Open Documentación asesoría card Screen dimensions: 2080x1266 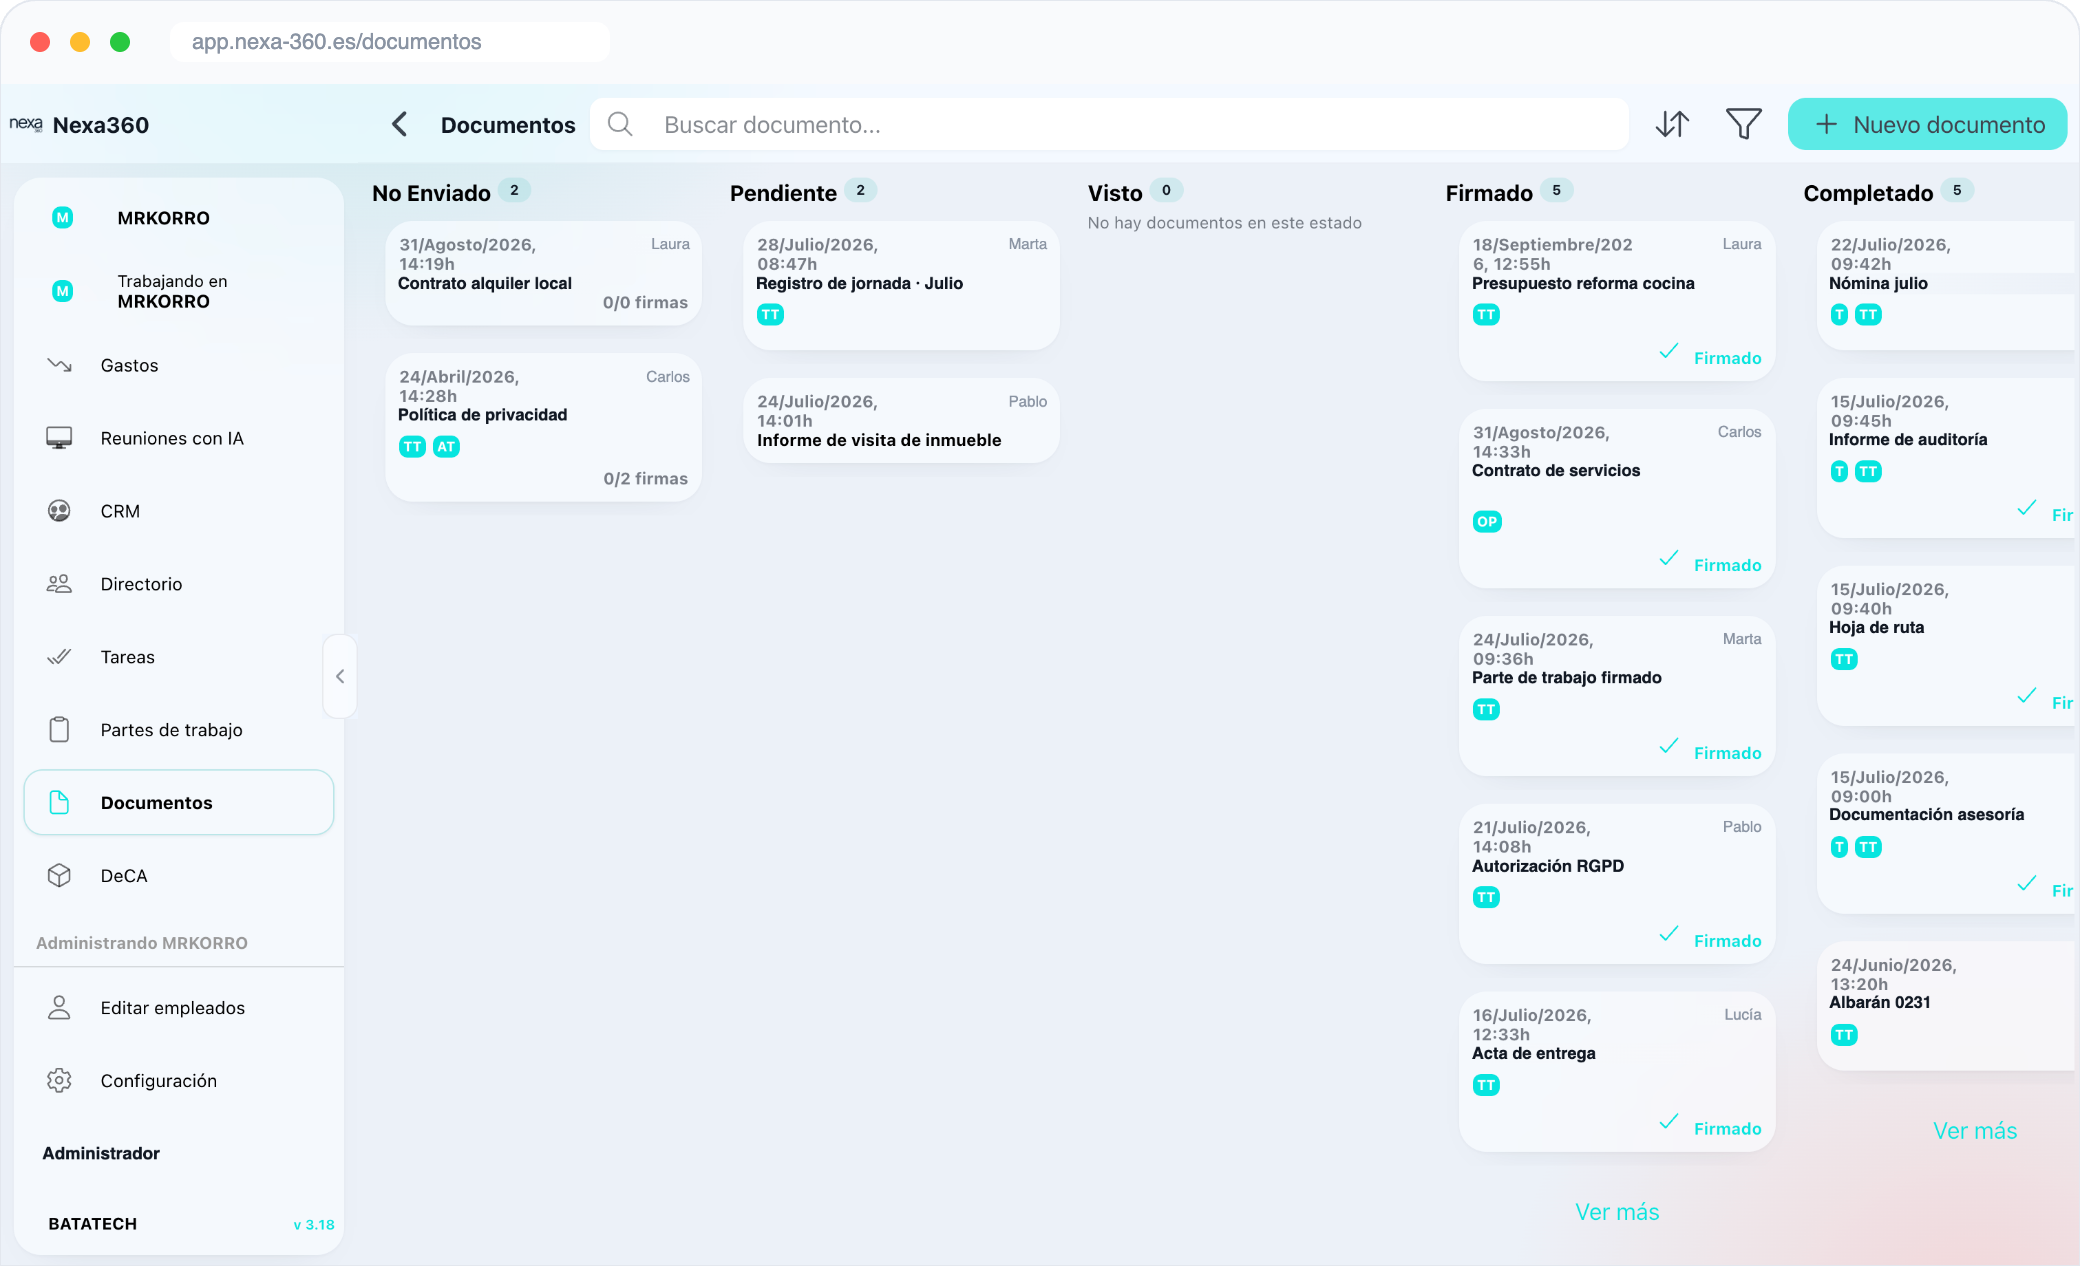(1947, 834)
